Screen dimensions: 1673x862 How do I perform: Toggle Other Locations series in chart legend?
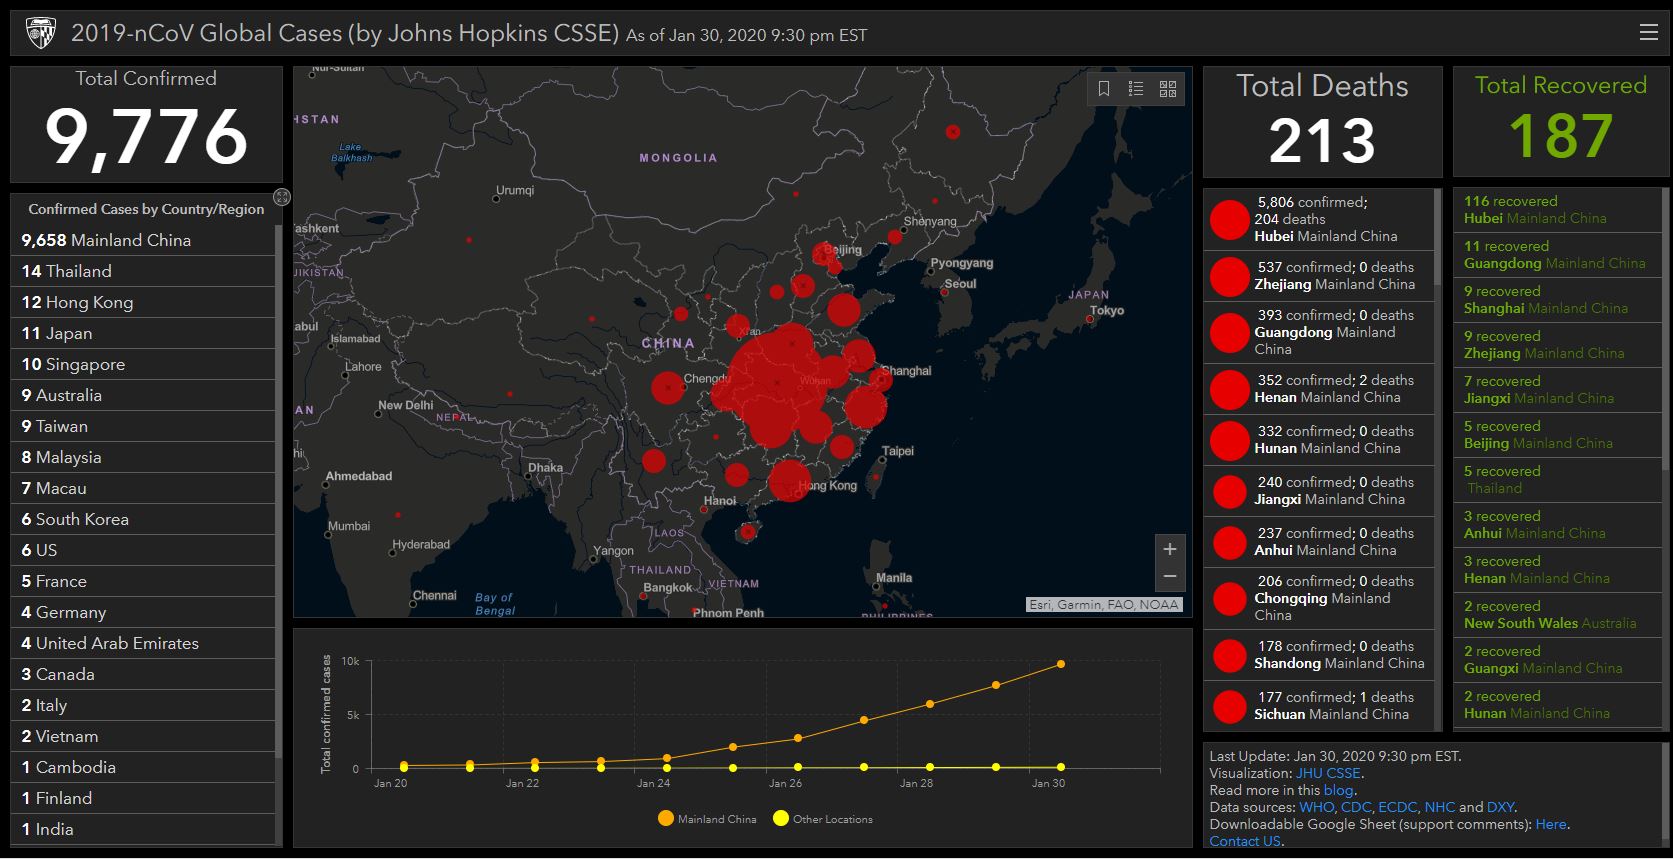coord(823,819)
